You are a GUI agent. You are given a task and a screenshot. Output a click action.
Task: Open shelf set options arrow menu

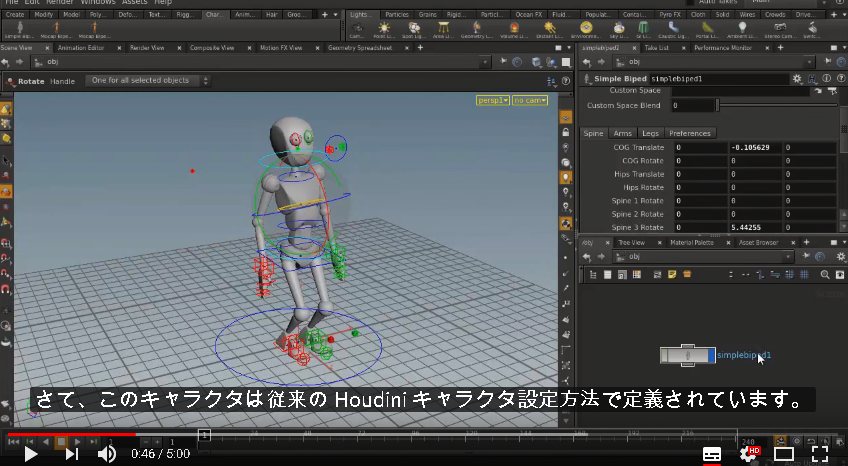click(x=335, y=15)
